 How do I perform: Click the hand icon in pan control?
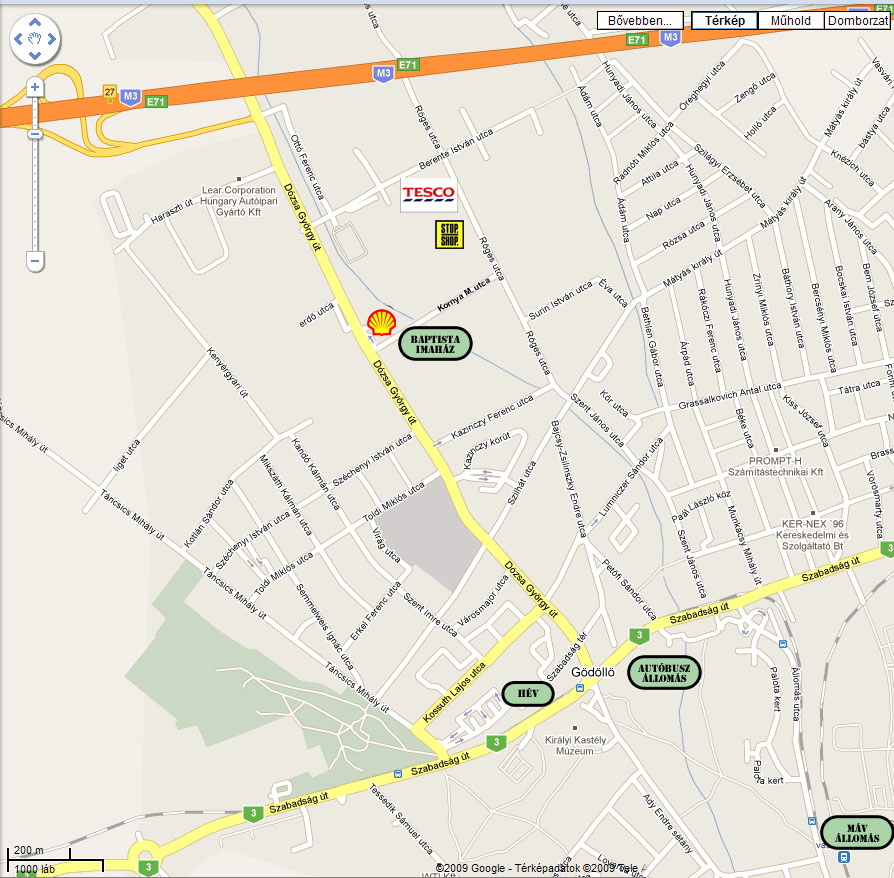click(x=35, y=39)
